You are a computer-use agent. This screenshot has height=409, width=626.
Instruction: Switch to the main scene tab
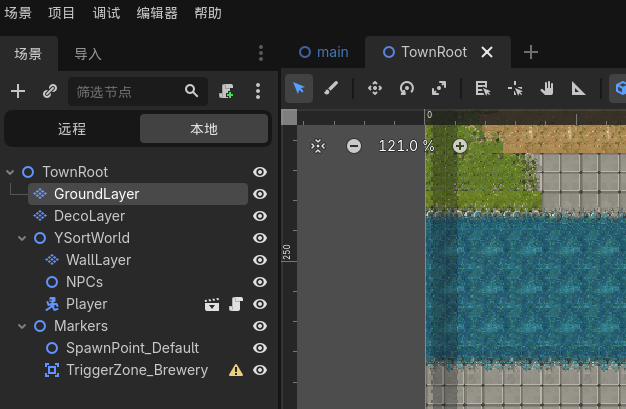pos(324,52)
